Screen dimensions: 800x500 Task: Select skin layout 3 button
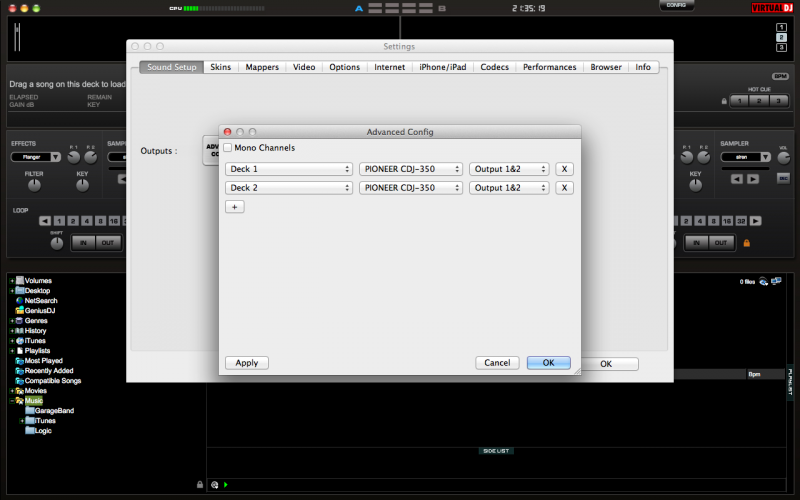click(781, 47)
